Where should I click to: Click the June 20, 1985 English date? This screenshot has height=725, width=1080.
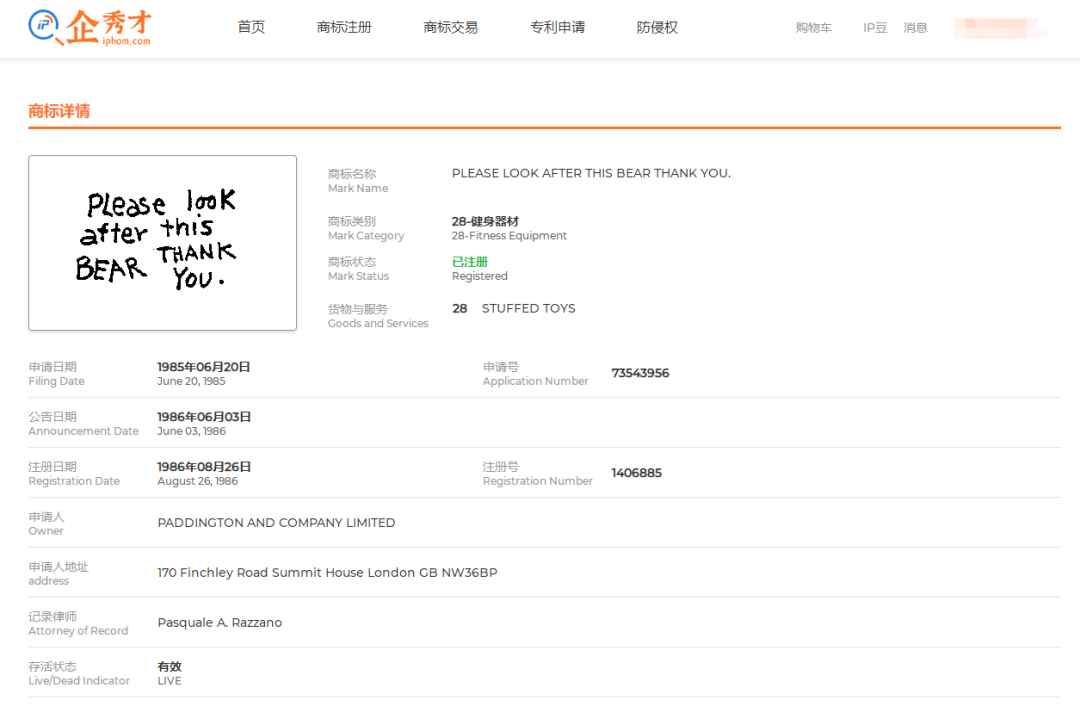191,381
